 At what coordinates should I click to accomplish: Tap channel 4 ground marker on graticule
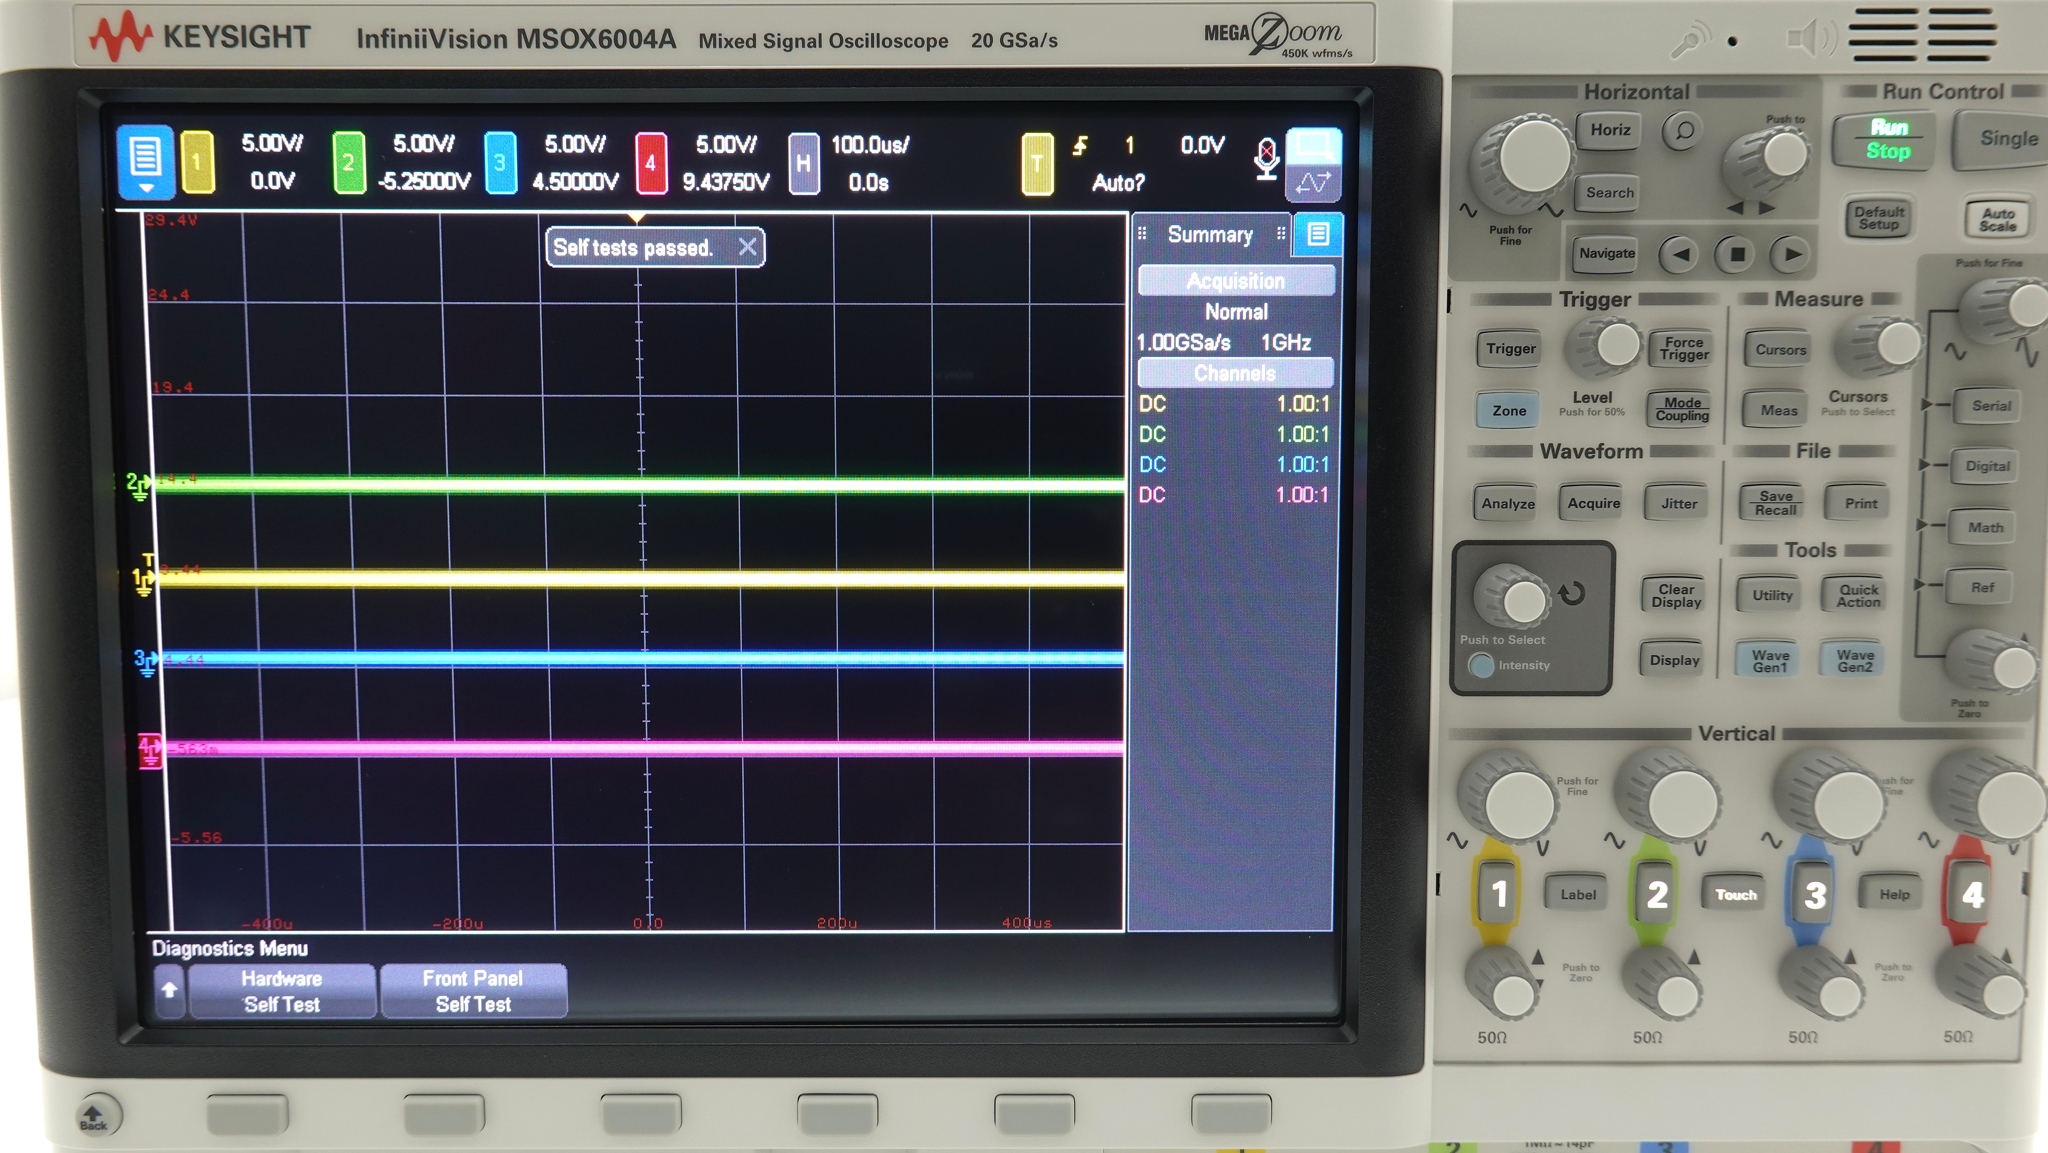[x=149, y=750]
